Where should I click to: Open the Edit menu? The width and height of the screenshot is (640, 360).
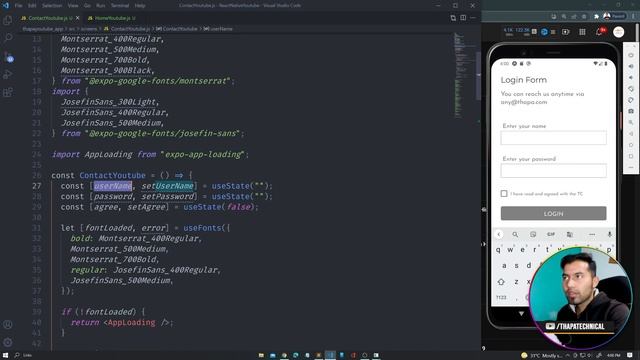point(32,6)
